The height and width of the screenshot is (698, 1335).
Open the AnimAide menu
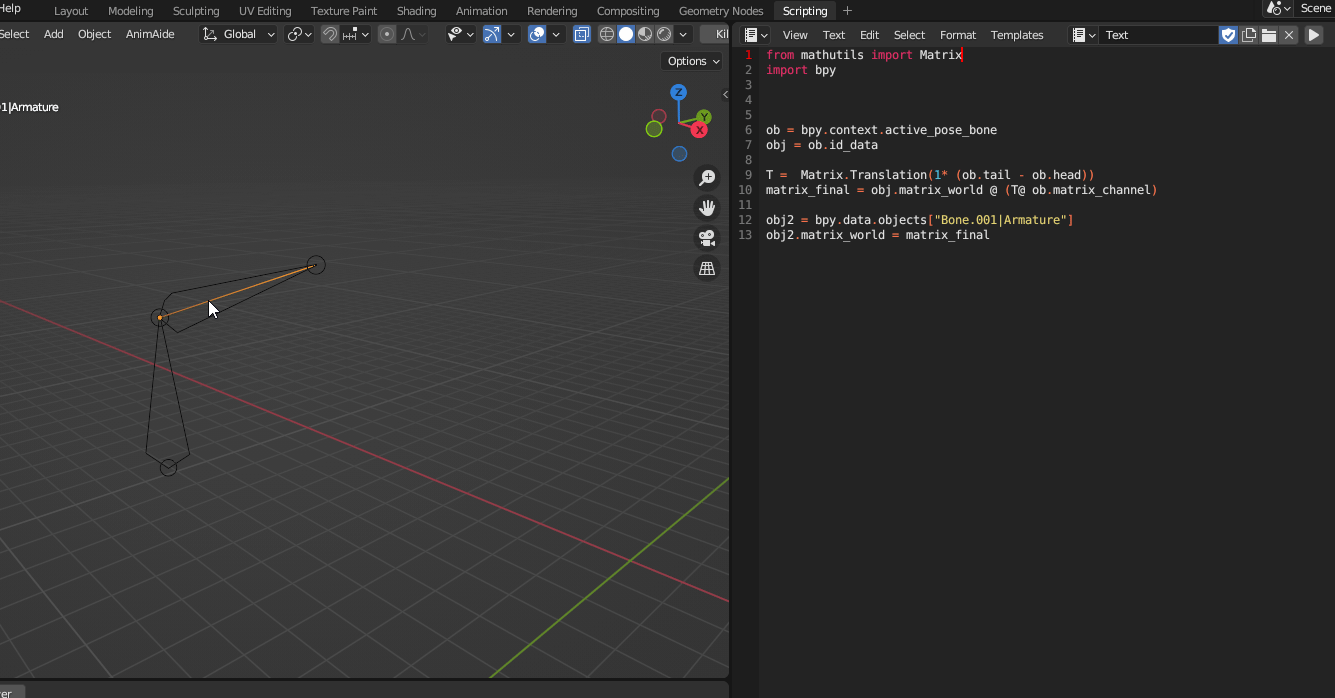click(150, 33)
